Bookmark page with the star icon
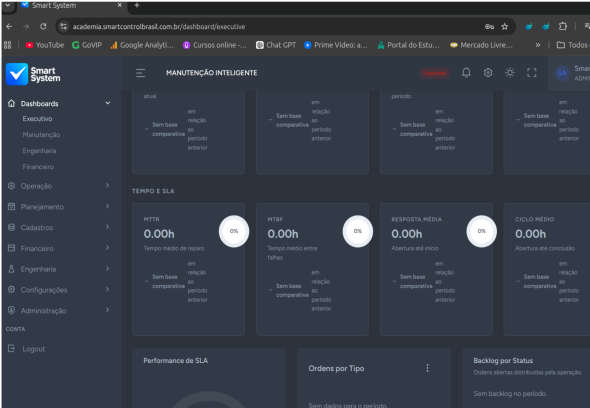 pos(505,26)
